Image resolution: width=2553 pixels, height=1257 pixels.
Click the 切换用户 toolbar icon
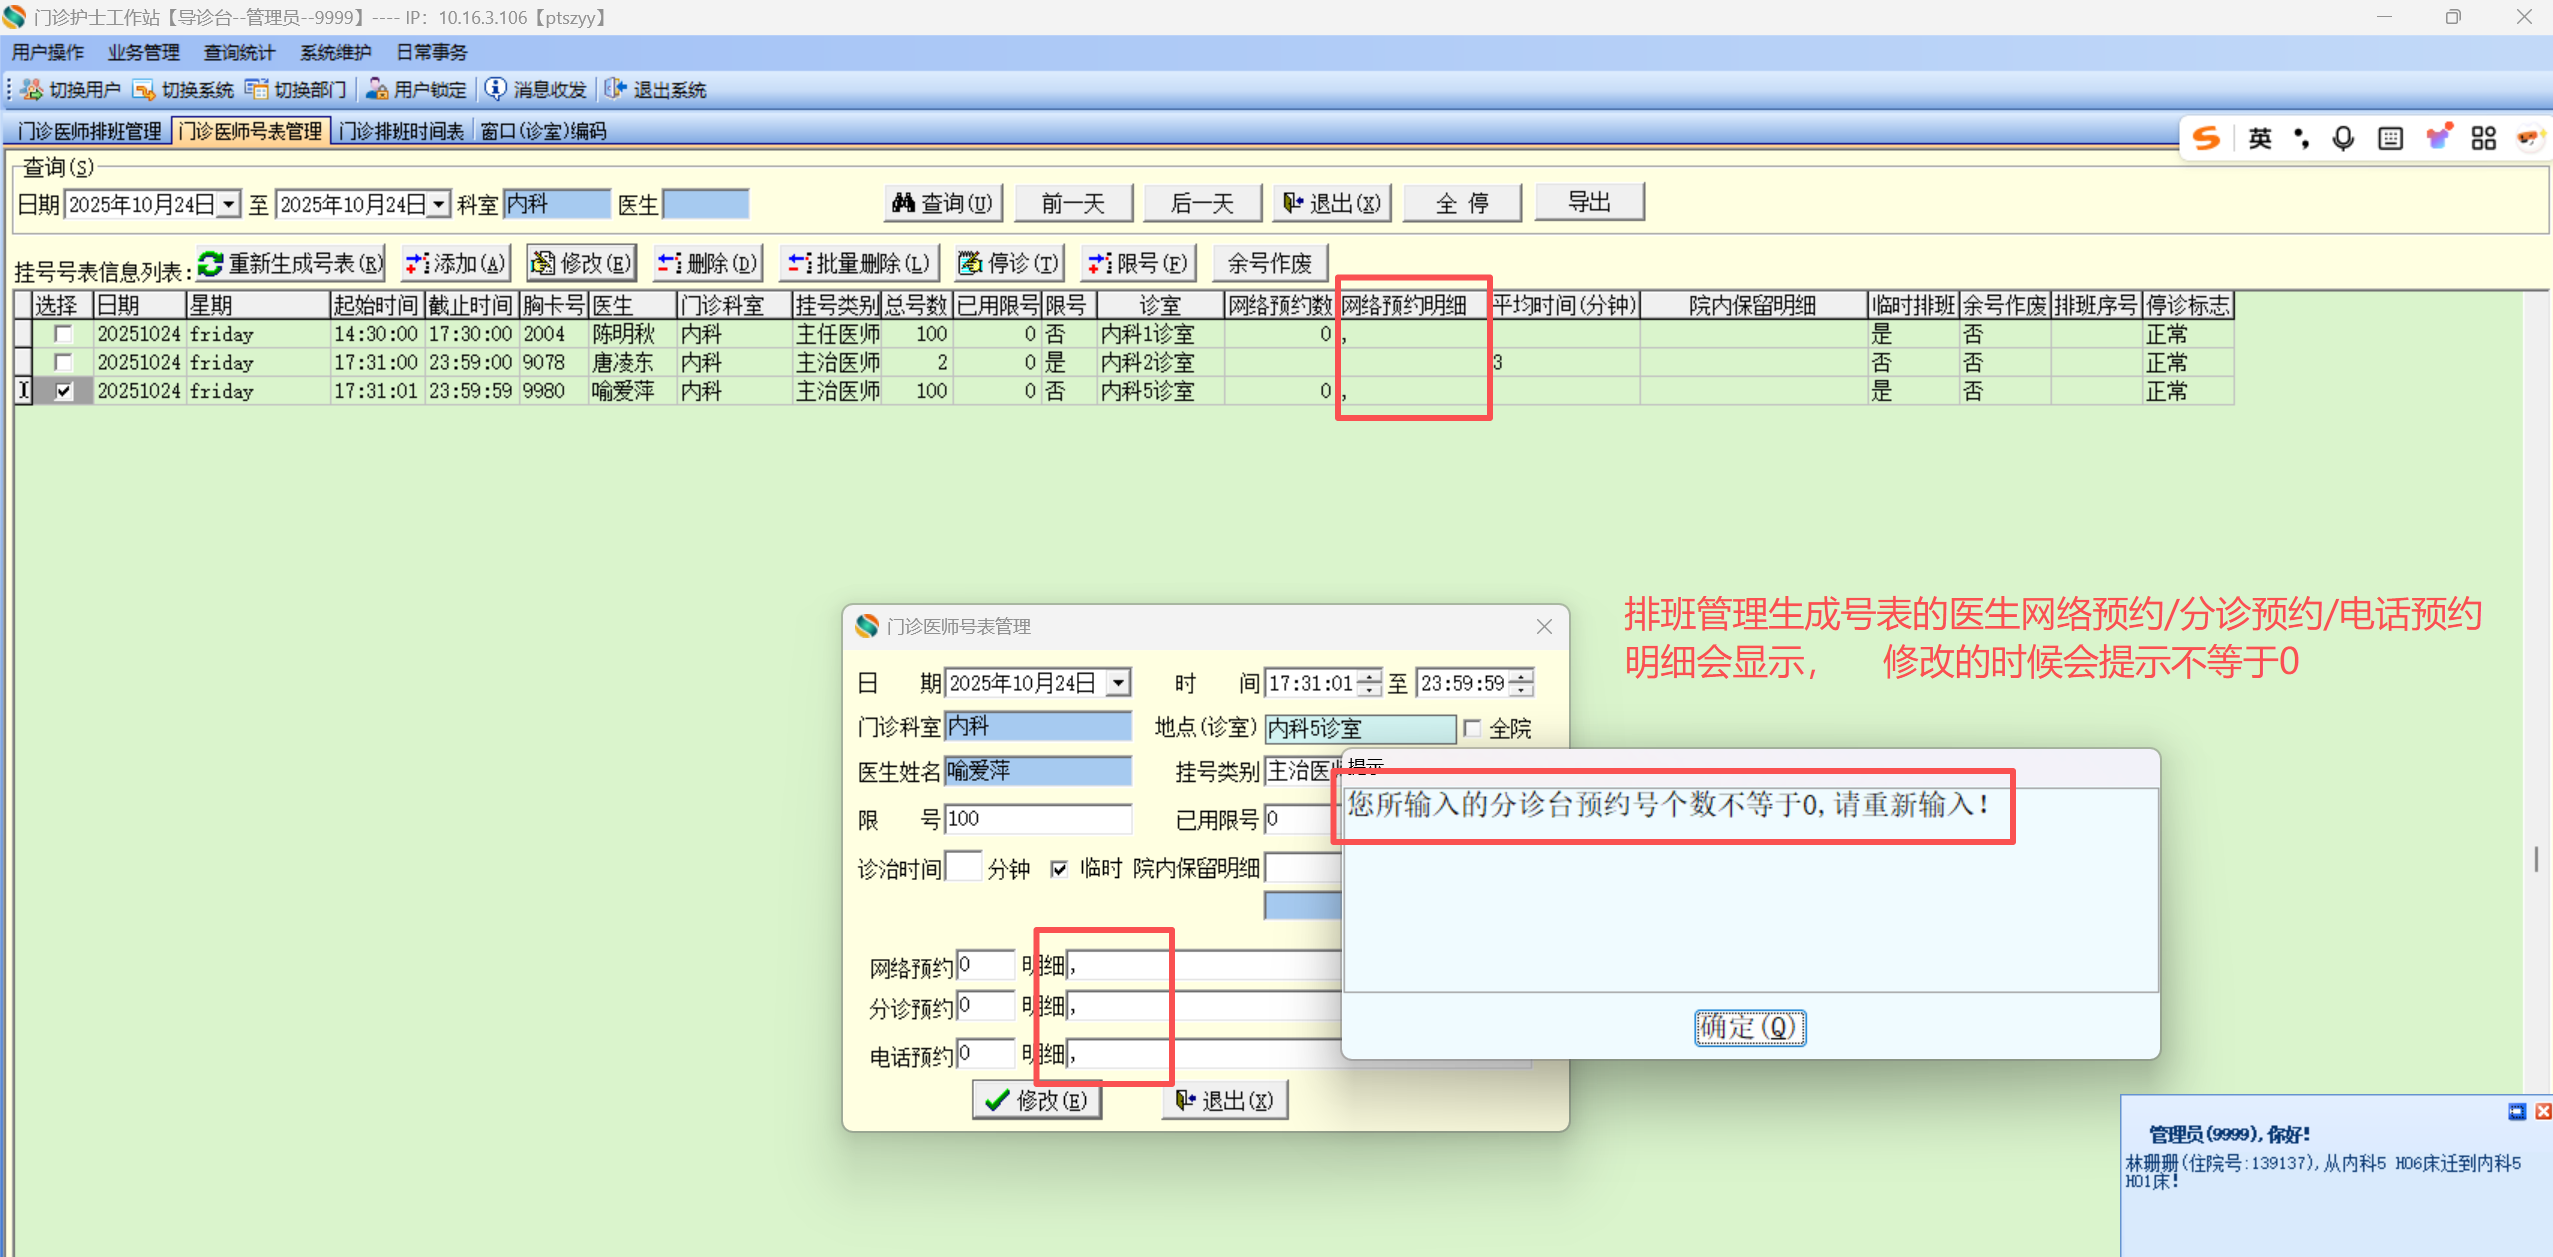point(33,90)
